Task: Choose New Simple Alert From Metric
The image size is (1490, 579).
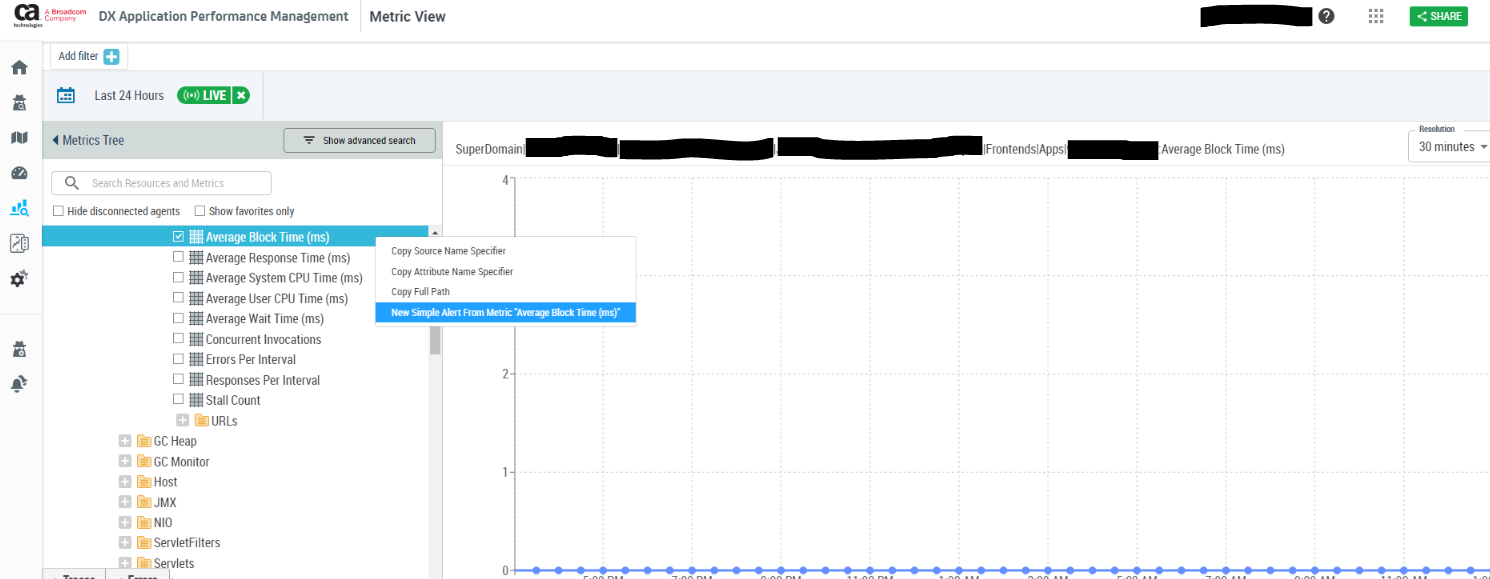Action: pyautogui.click(x=505, y=313)
